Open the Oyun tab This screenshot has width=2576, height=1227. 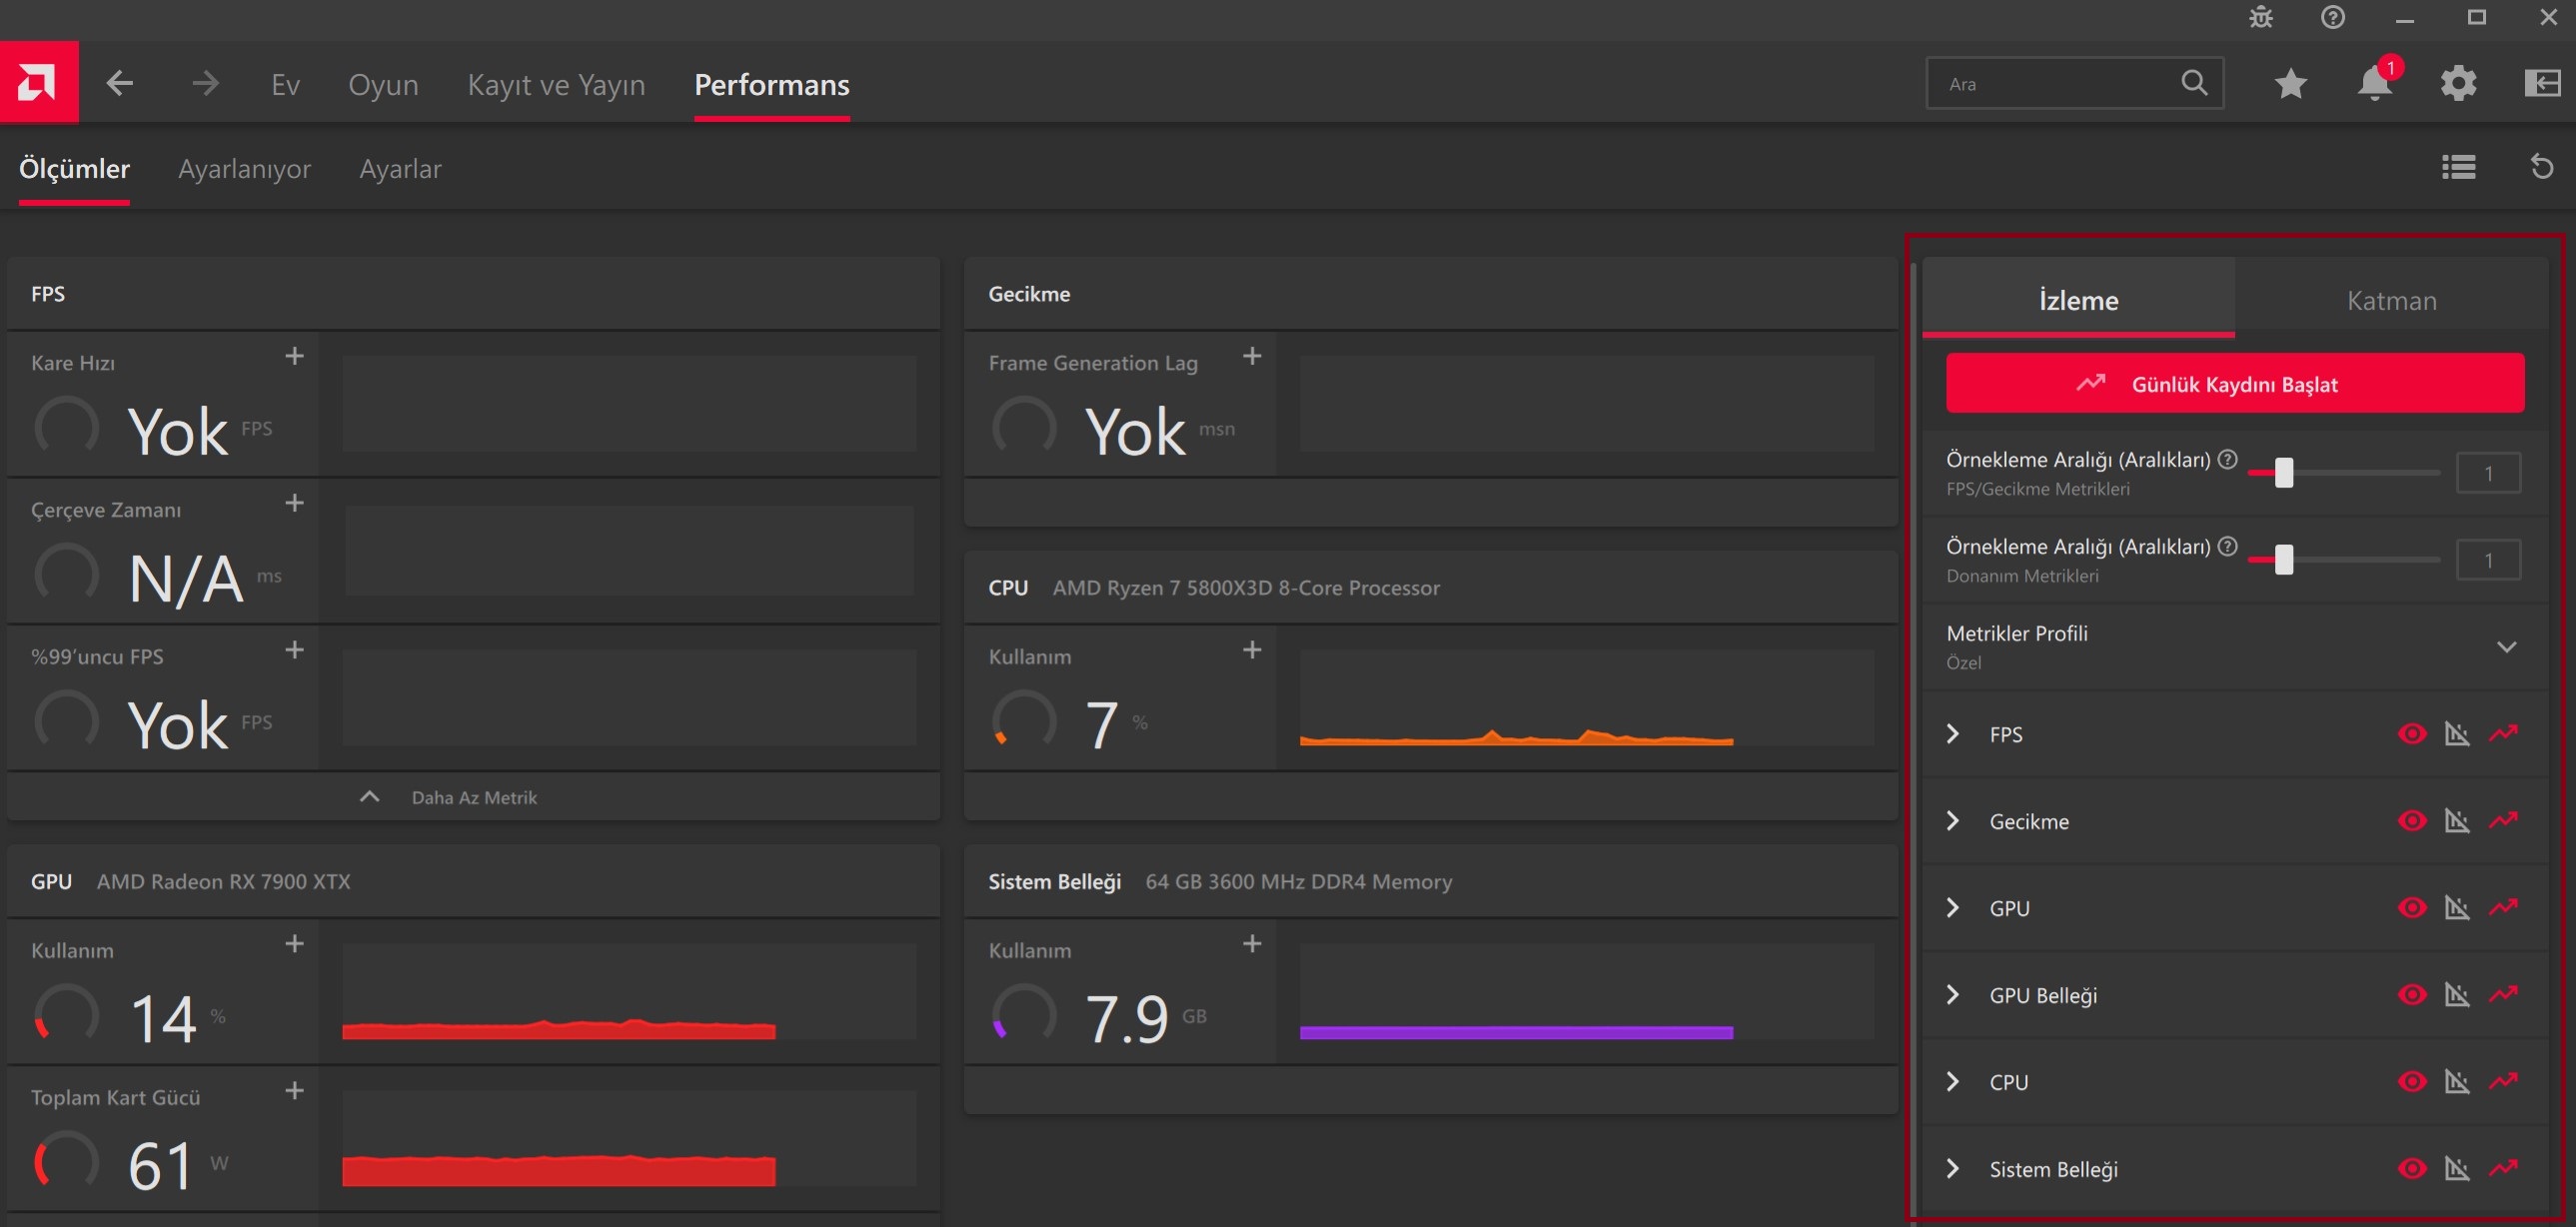[383, 84]
